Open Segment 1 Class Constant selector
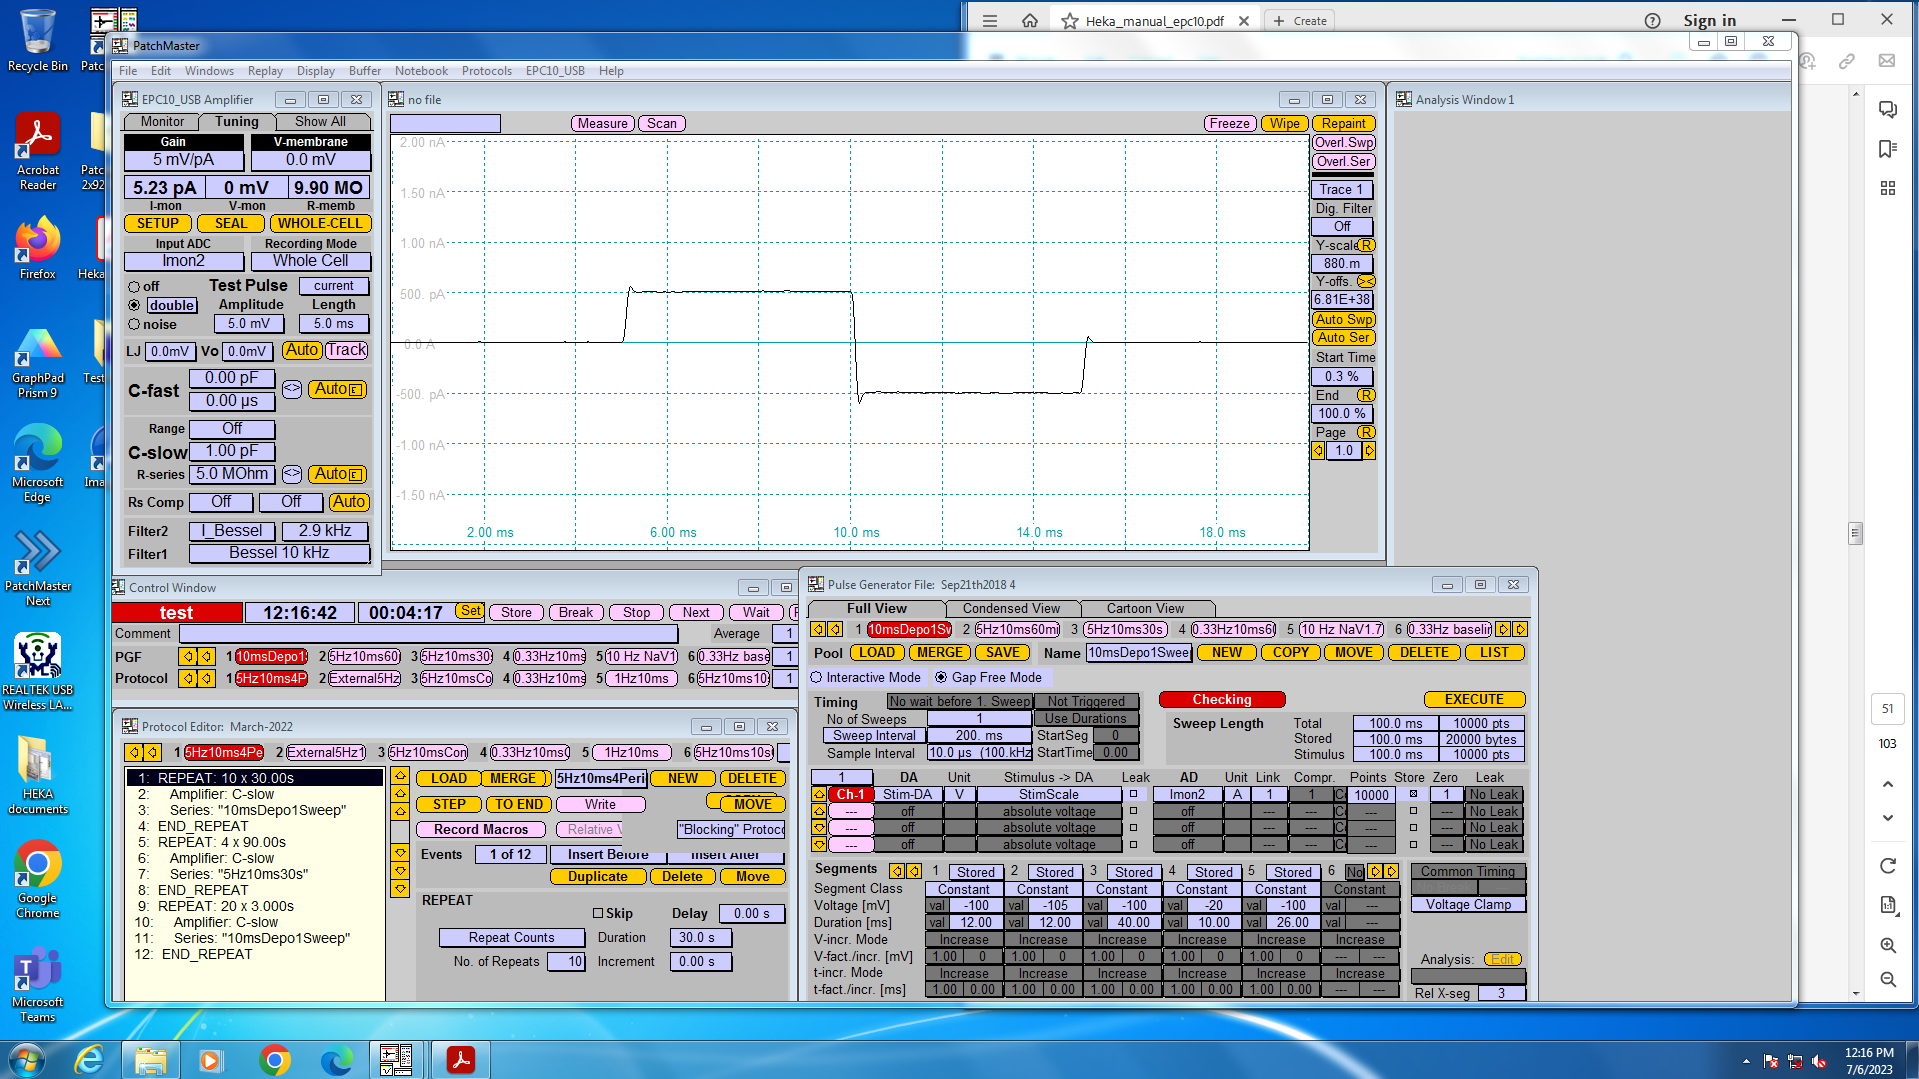The image size is (1919, 1079). (x=963, y=890)
